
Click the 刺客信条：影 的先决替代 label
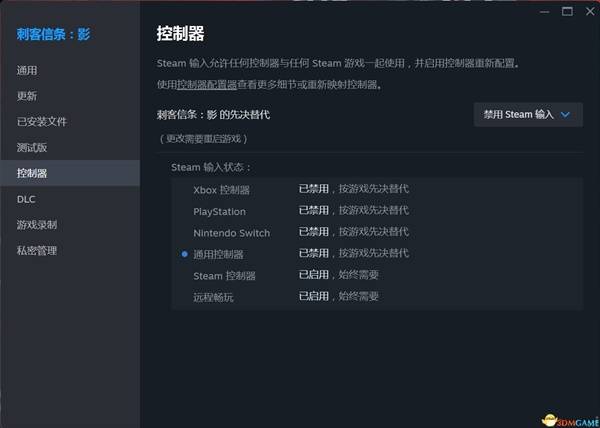tap(213, 114)
